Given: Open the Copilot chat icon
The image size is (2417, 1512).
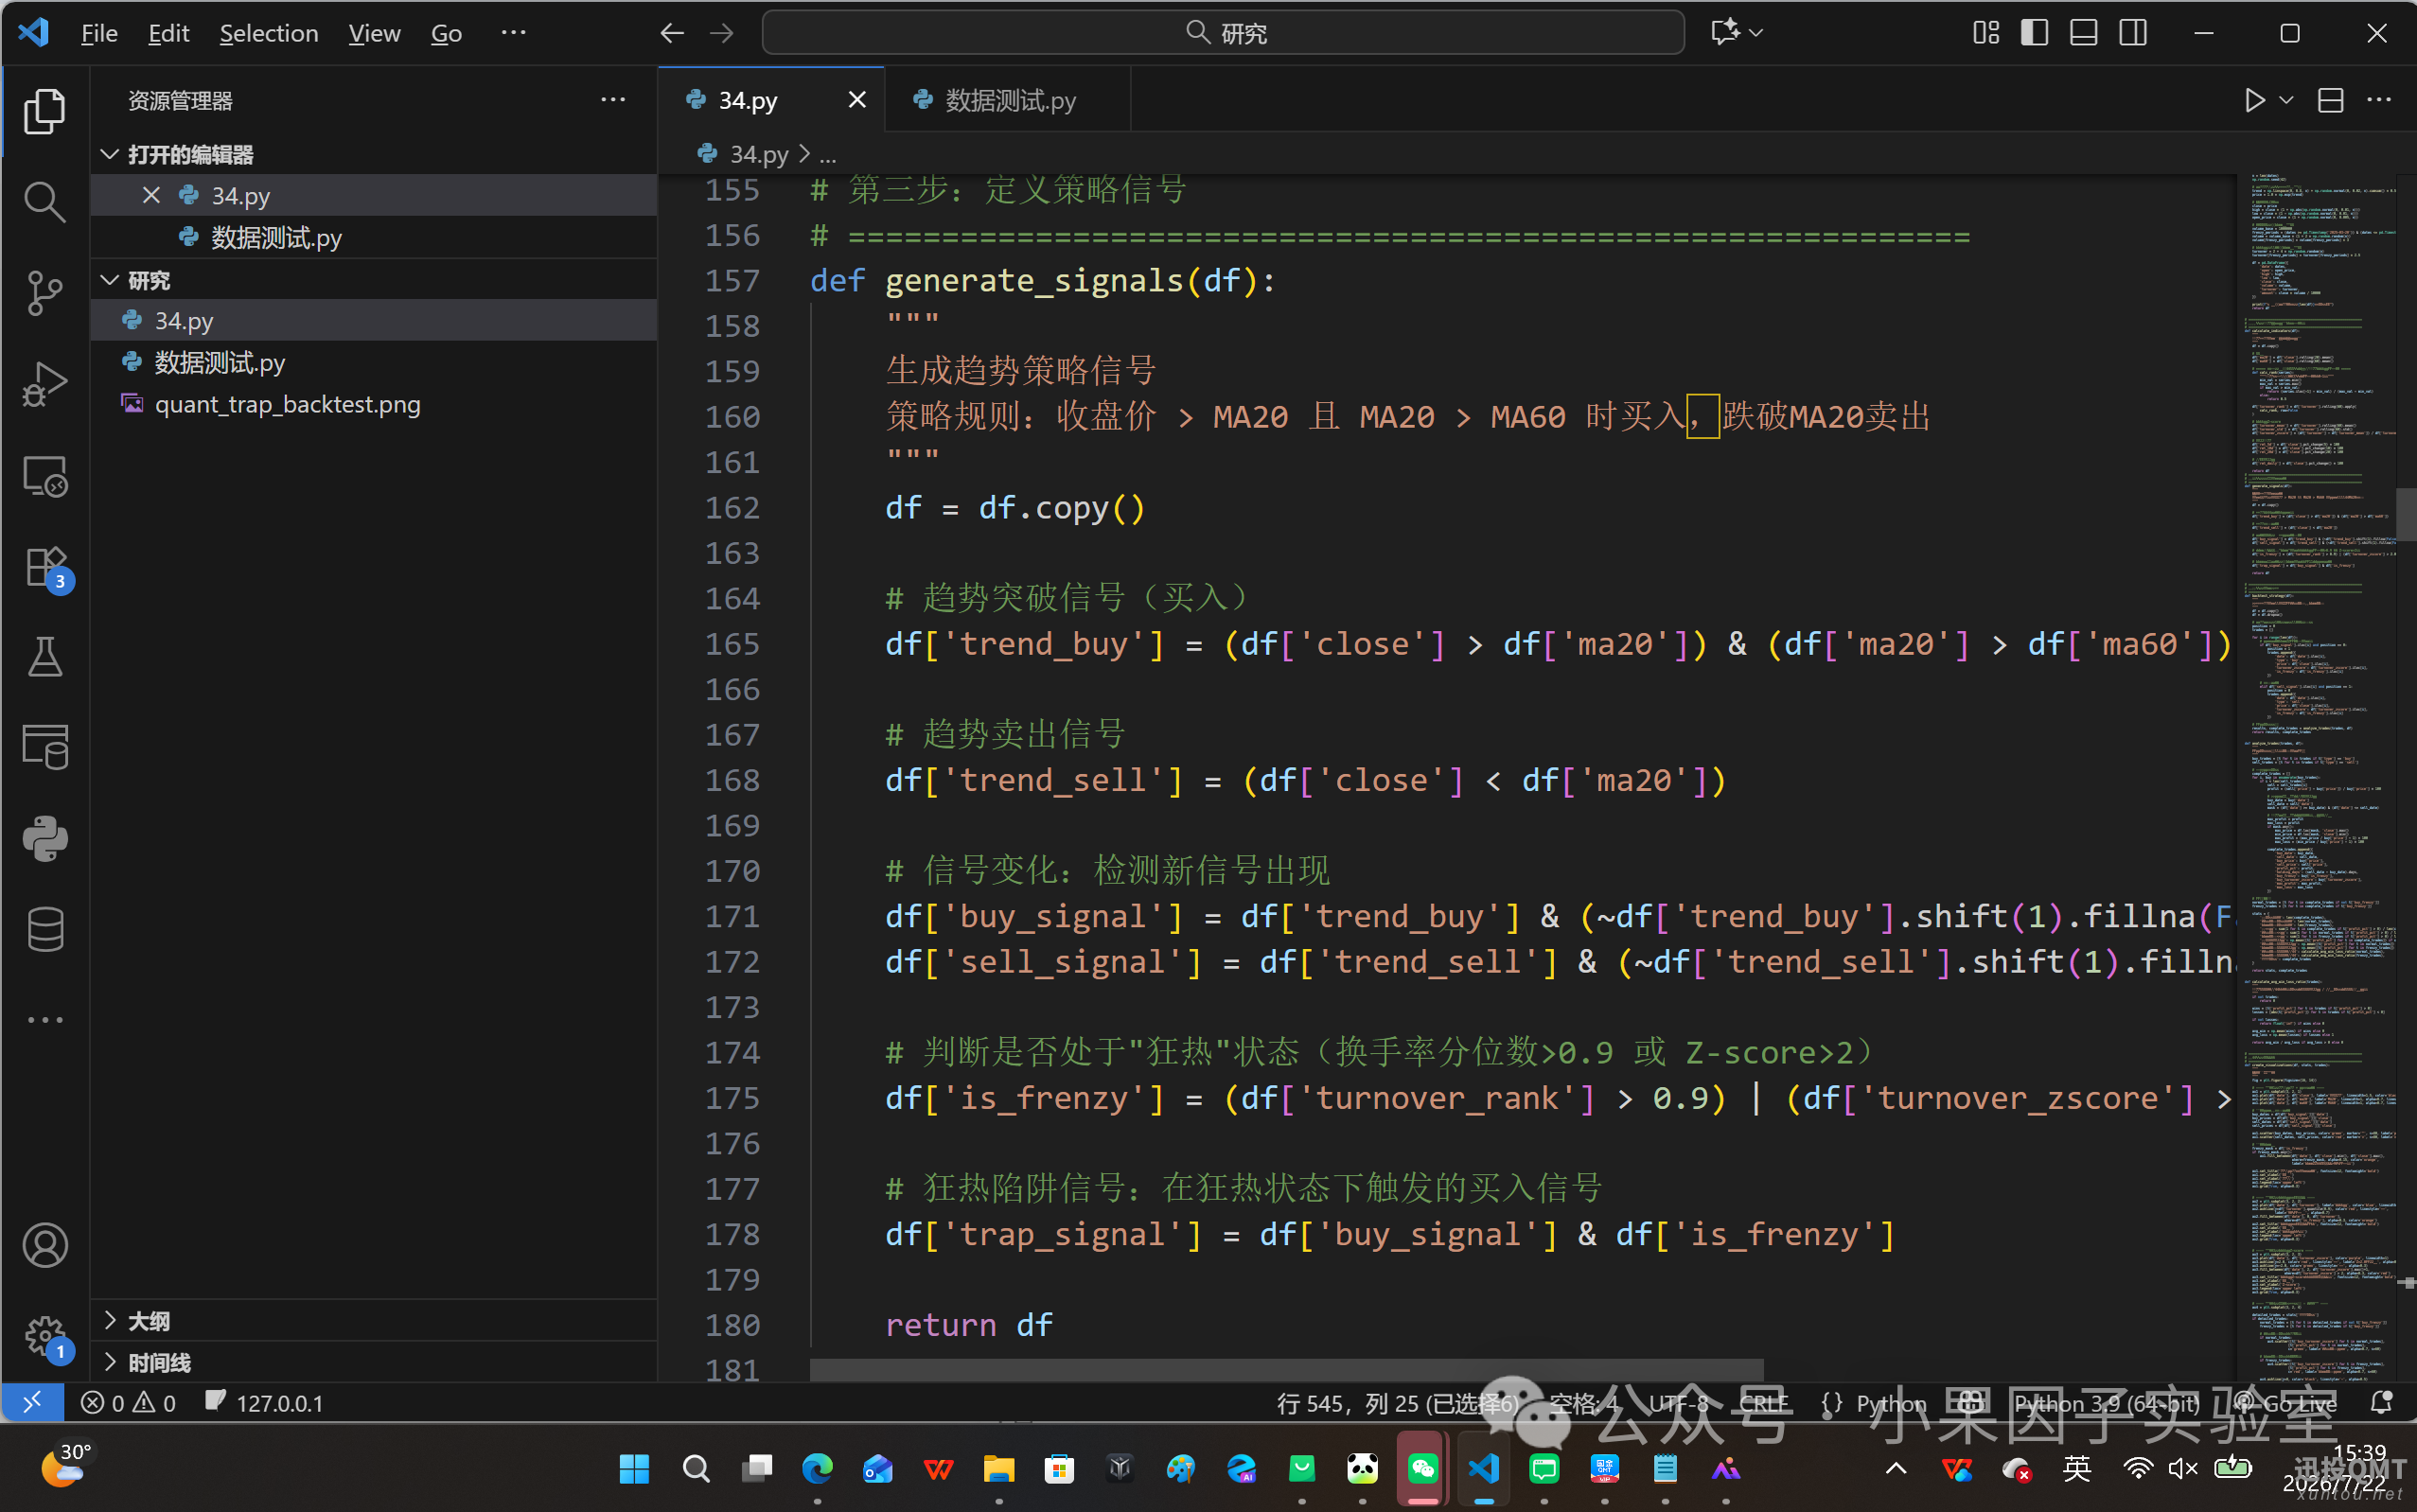Looking at the screenshot, I should point(1724,33).
